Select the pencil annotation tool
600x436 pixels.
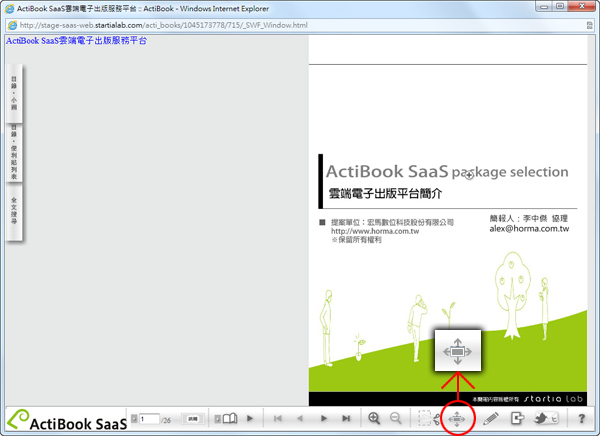click(491, 418)
